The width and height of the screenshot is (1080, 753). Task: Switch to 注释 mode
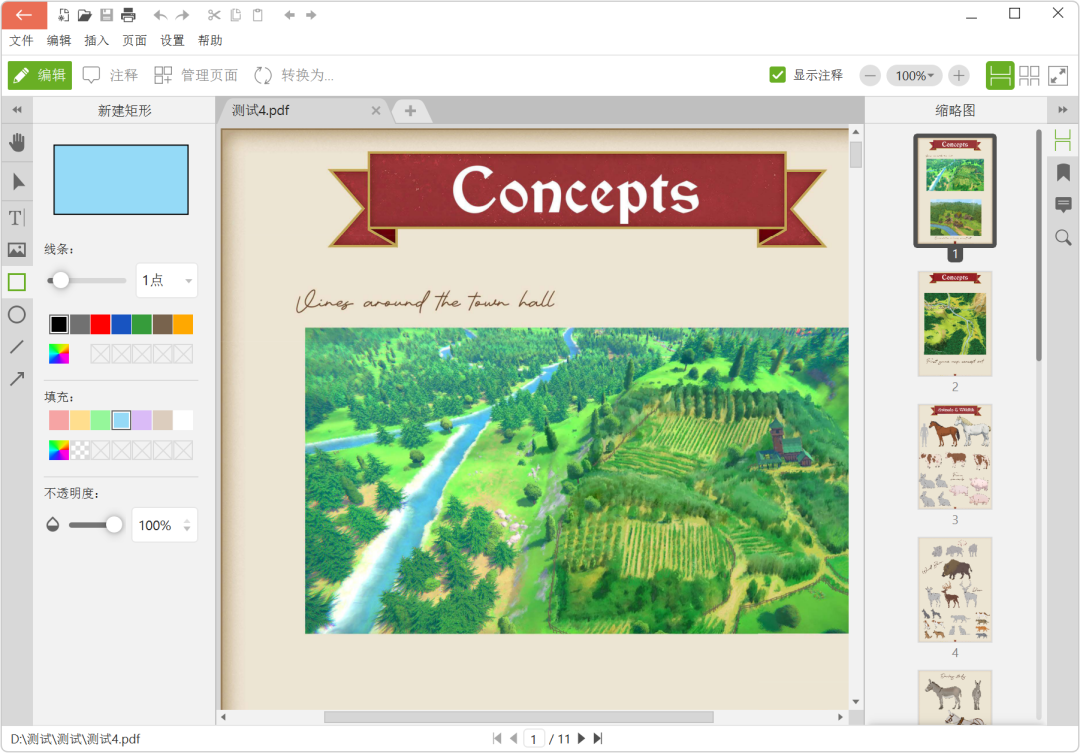click(110, 75)
